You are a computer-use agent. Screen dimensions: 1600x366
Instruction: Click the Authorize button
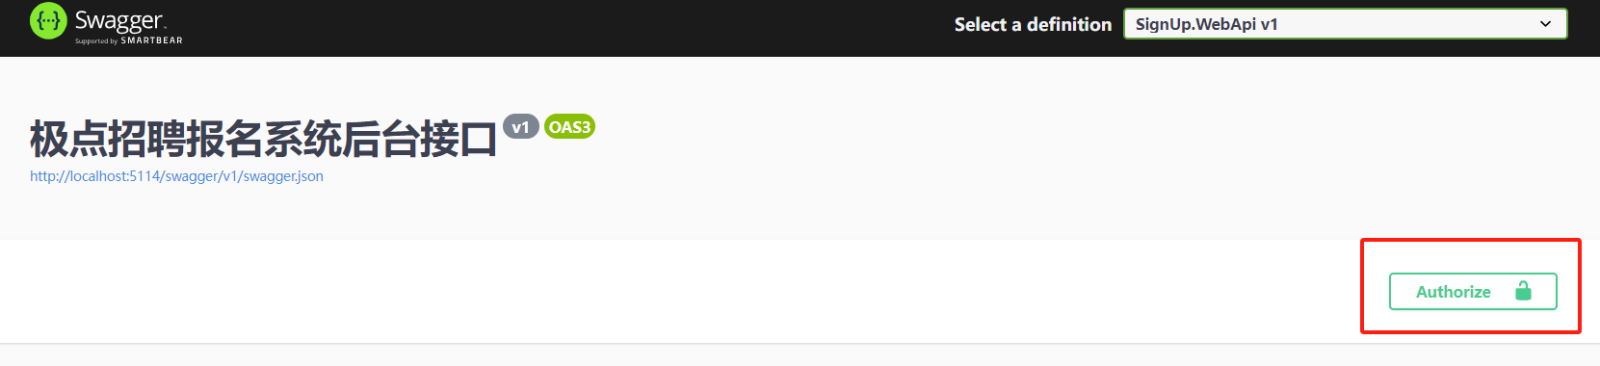click(x=1473, y=291)
